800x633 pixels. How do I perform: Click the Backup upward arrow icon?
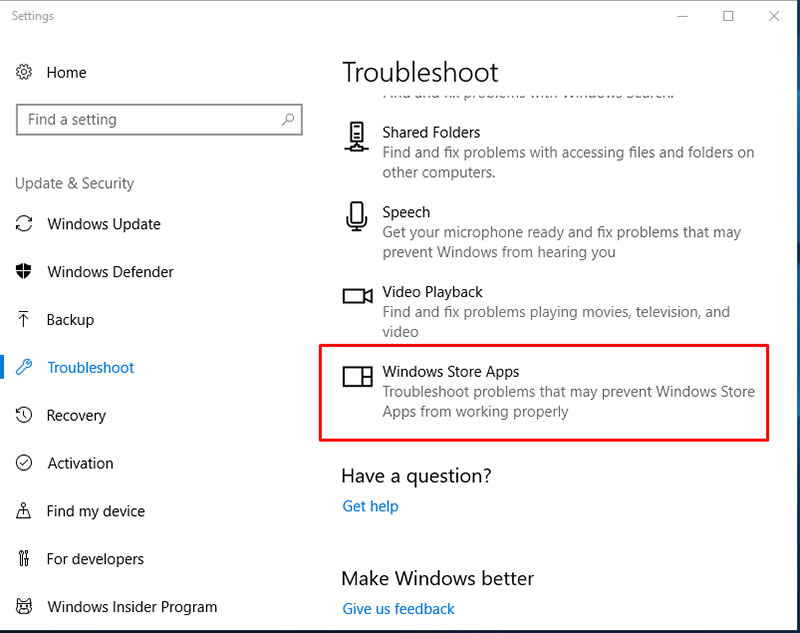click(23, 319)
